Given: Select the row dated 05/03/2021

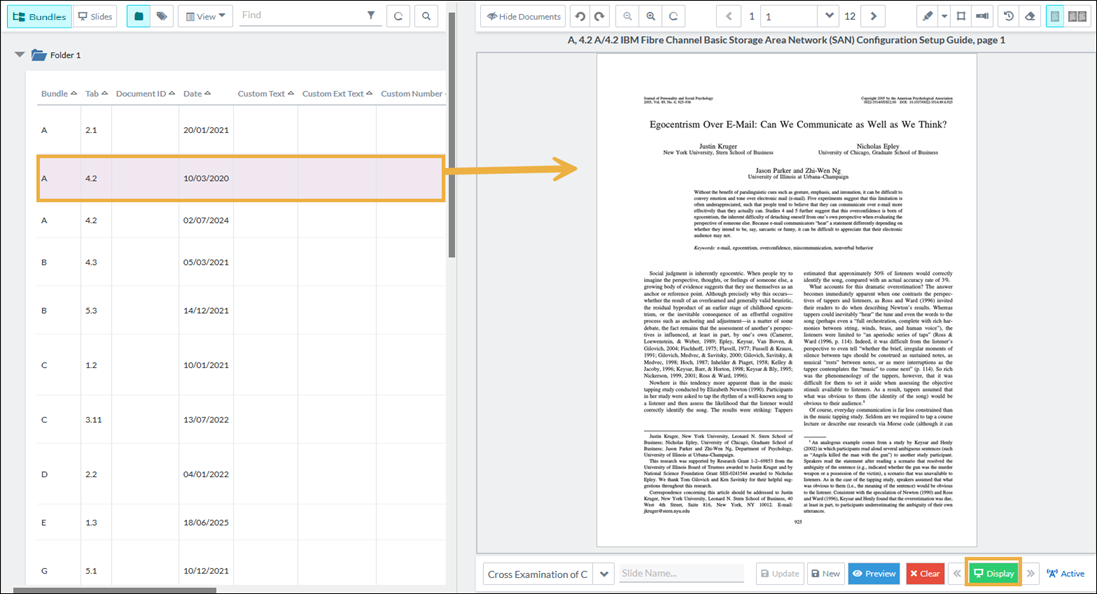Looking at the screenshot, I should (241, 262).
